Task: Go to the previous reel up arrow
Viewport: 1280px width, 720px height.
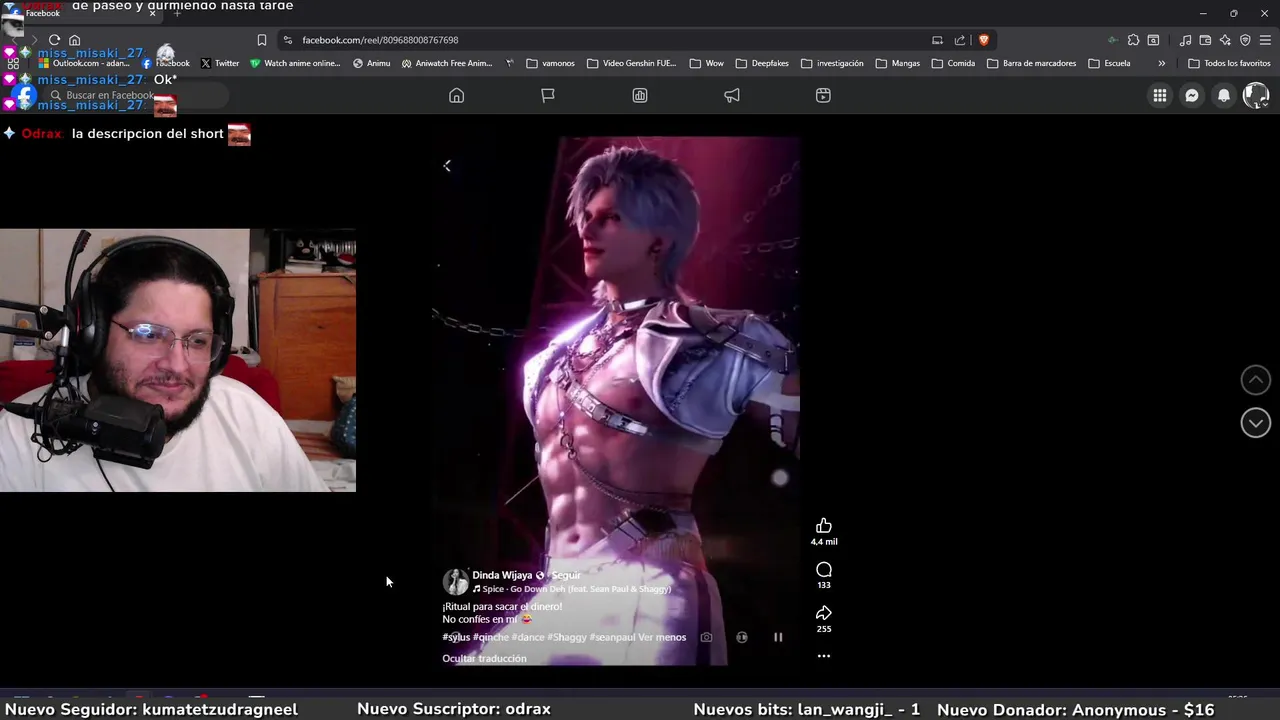Action: (x=1256, y=380)
